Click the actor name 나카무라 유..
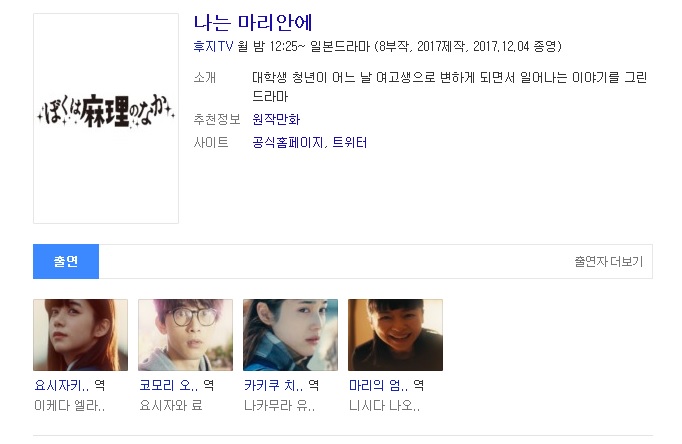This screenshot has width=682, height=444. coord(280,405)
